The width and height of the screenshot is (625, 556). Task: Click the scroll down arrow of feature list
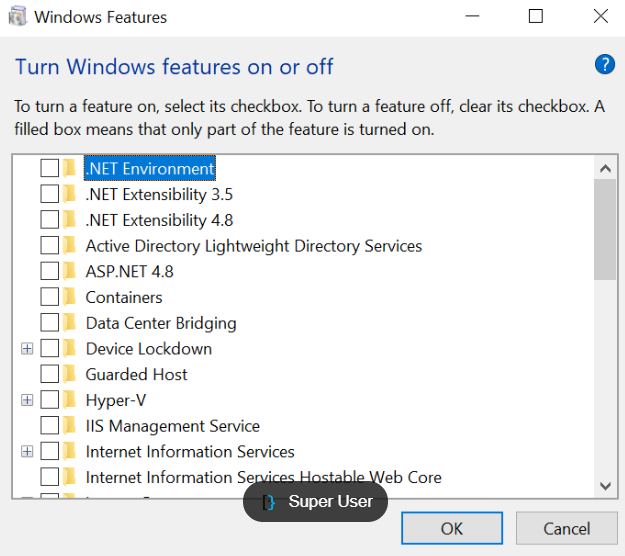[x=604, y=486]
